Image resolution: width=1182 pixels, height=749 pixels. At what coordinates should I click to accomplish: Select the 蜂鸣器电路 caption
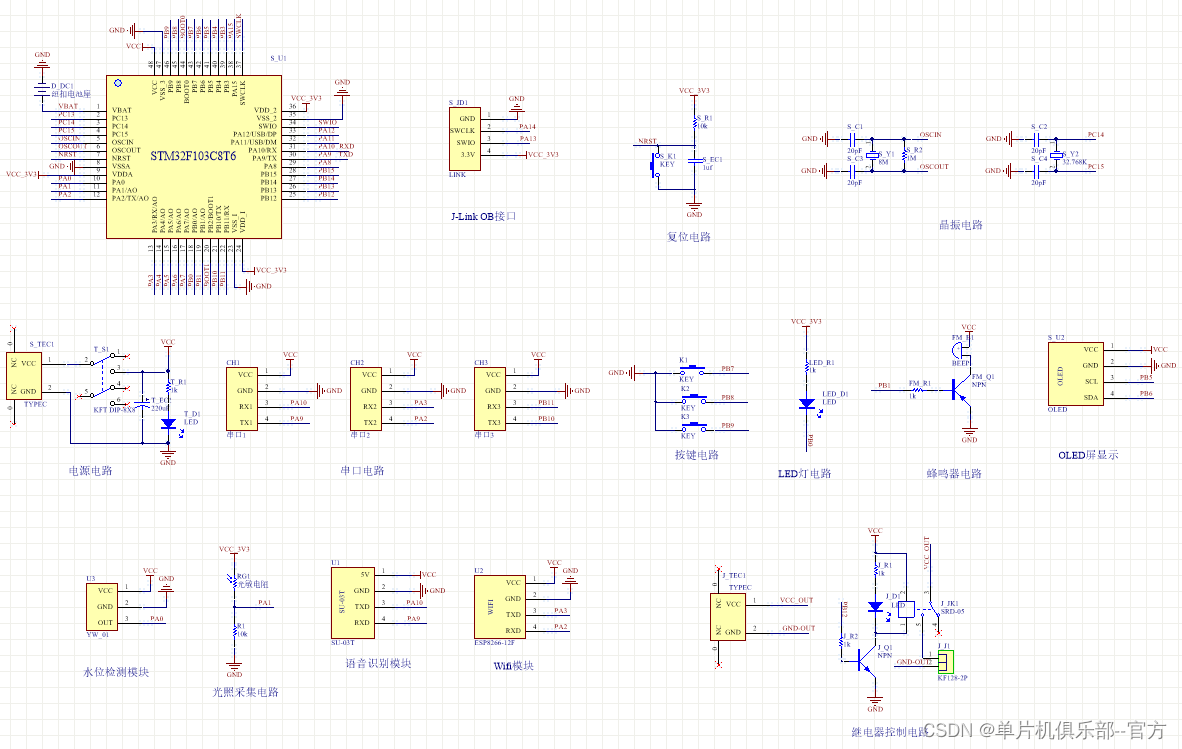point(954,474)
